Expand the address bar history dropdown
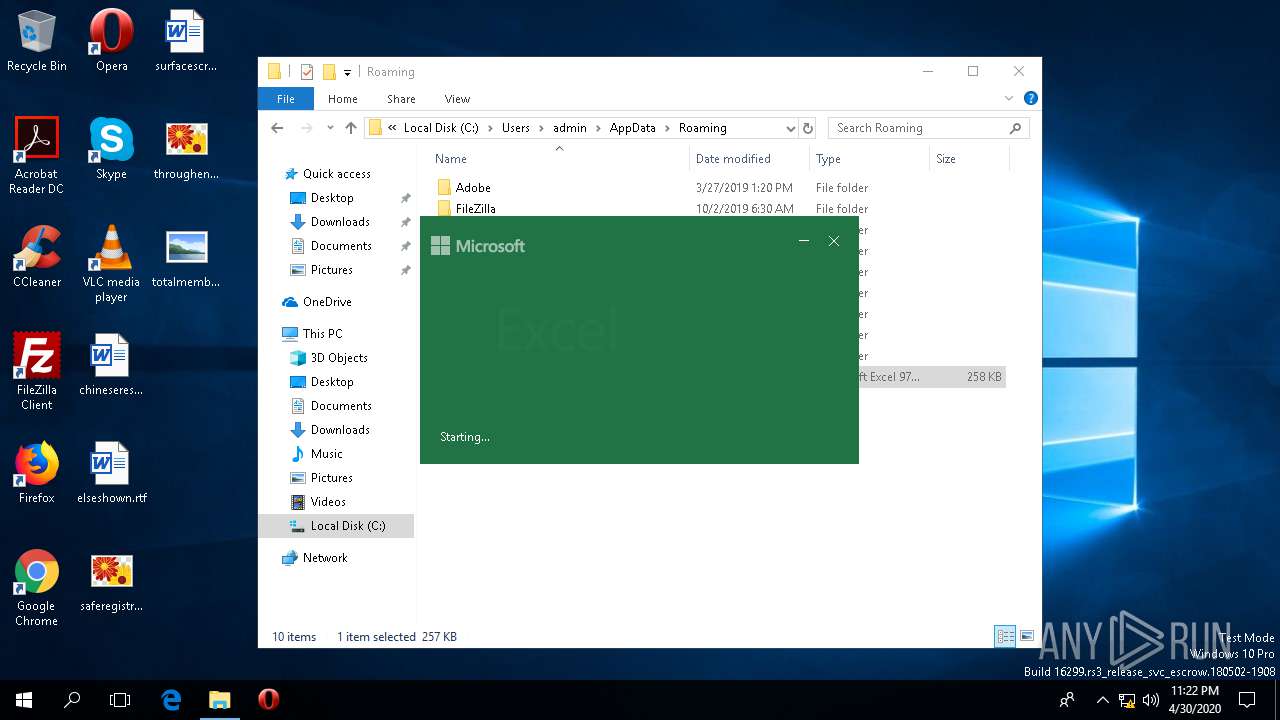This screenshot has width=1280, height=720. tap(790, 128)
